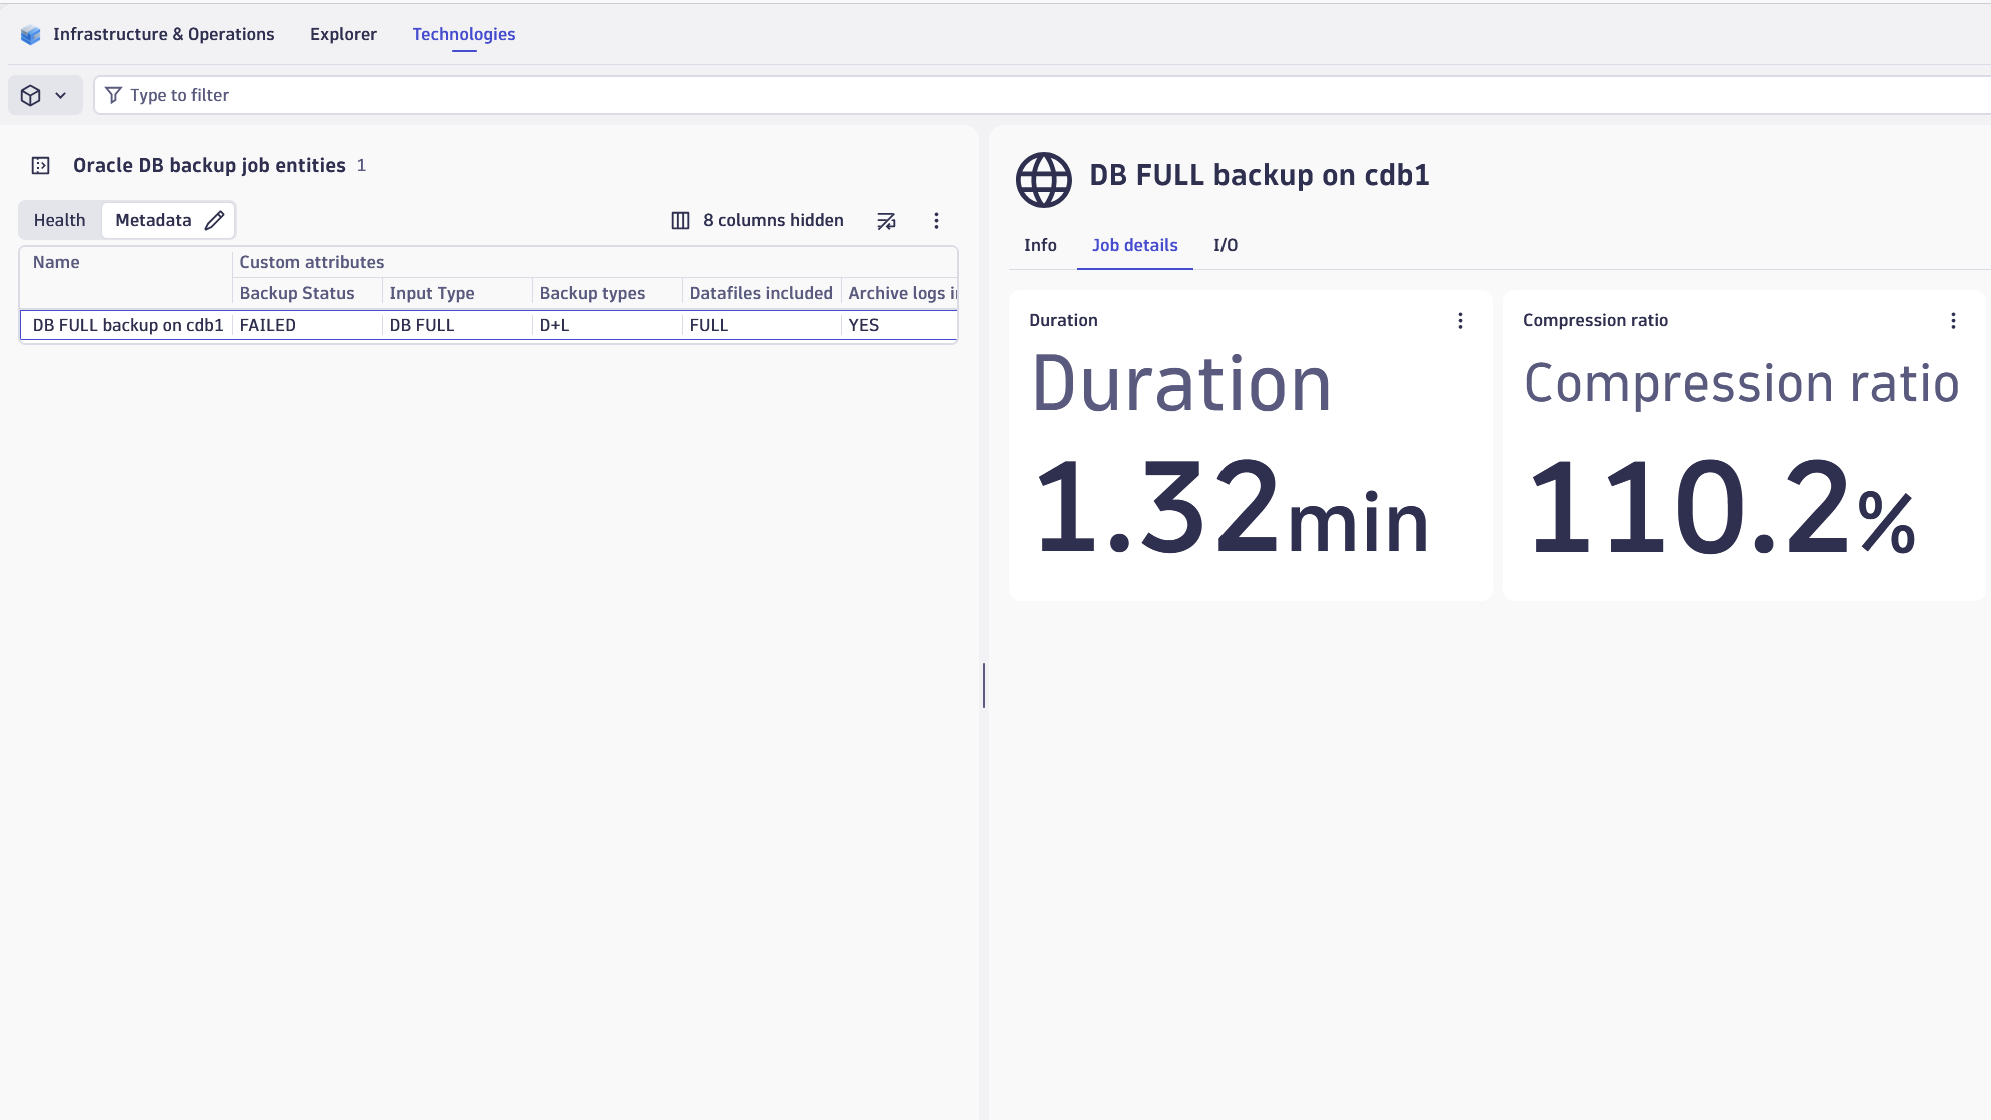Image resolution: width=1991 pixels, height=1120 pixels.
Task: Open the entity table three-dot menu
Action: point(936,221)
